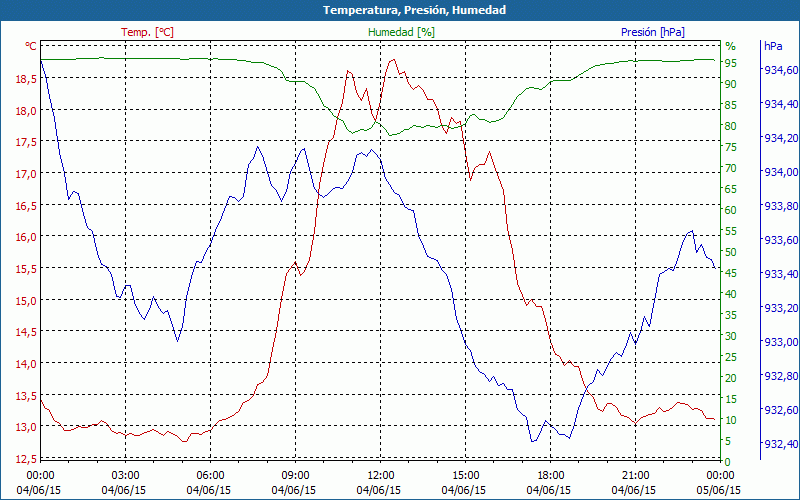This screenshot has width=800, height=500.
Task: Click the 21:00 time axis label
Action: coord(635,476)
